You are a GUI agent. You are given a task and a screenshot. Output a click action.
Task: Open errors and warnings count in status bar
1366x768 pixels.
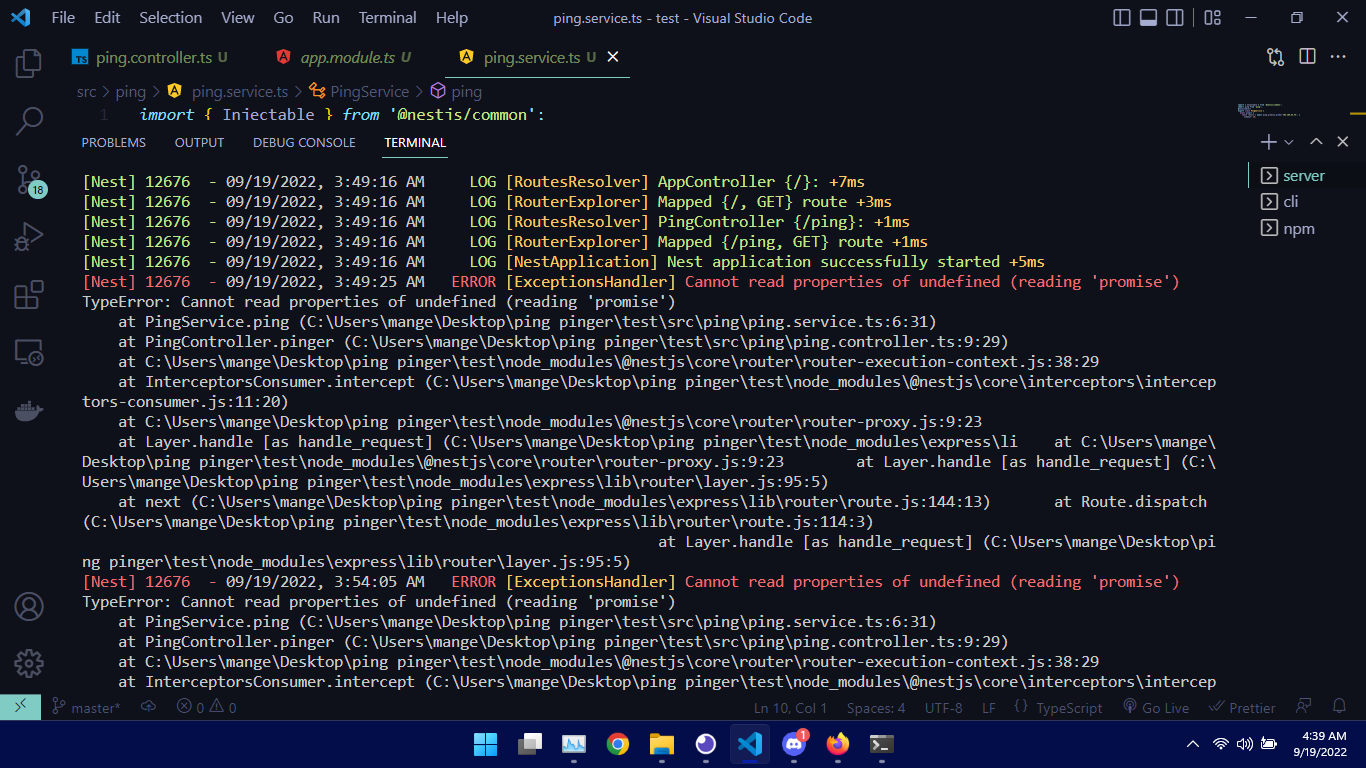point(206,707)
